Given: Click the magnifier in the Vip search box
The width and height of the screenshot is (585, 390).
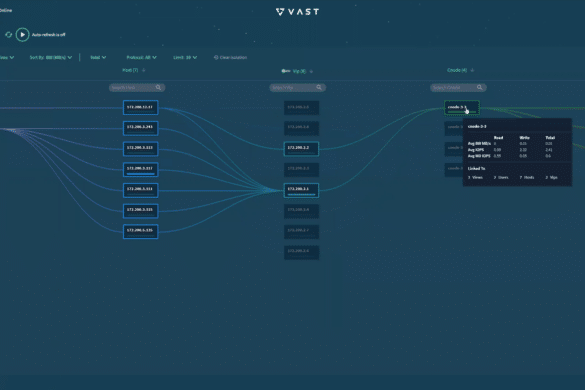Looking at the screenshot, I should [319, 87].
